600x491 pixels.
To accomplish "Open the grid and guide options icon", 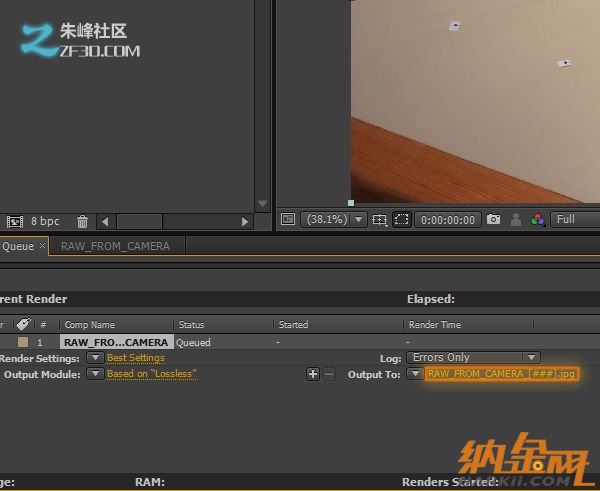I will click(x=379, y=219).
